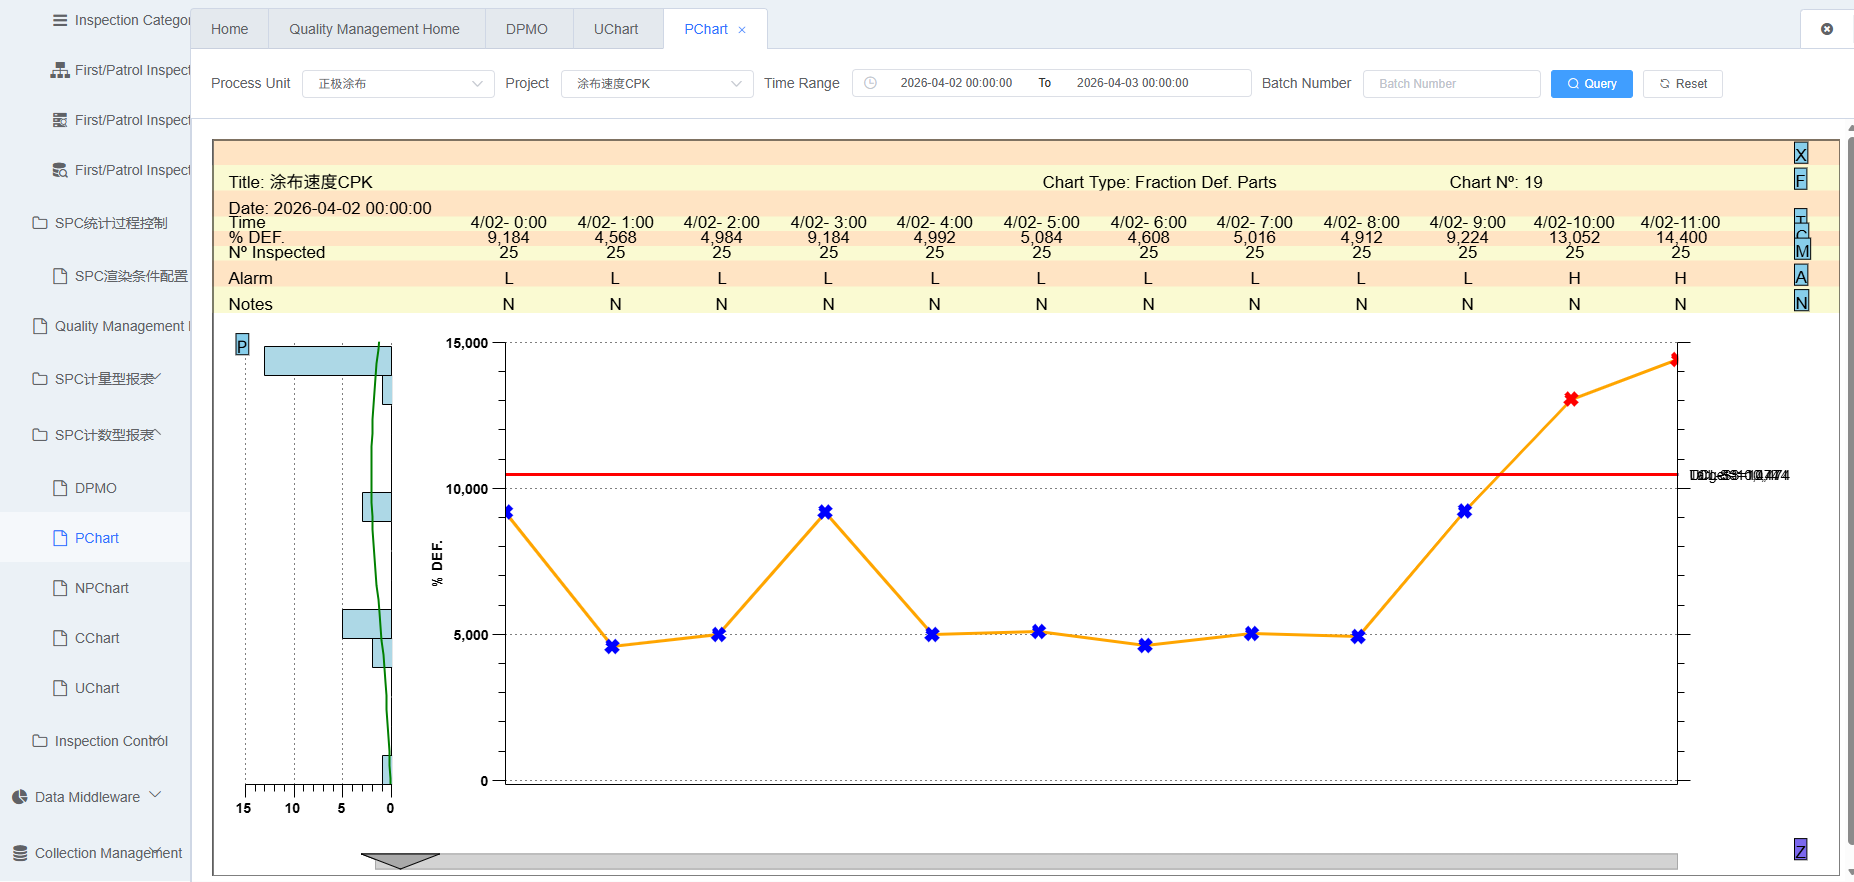Image resolution: width=1854 pixels, height=882 pixels.
Task: Open PChart in the sidebar
Action: pyautogui.click(x=95, y=538)
